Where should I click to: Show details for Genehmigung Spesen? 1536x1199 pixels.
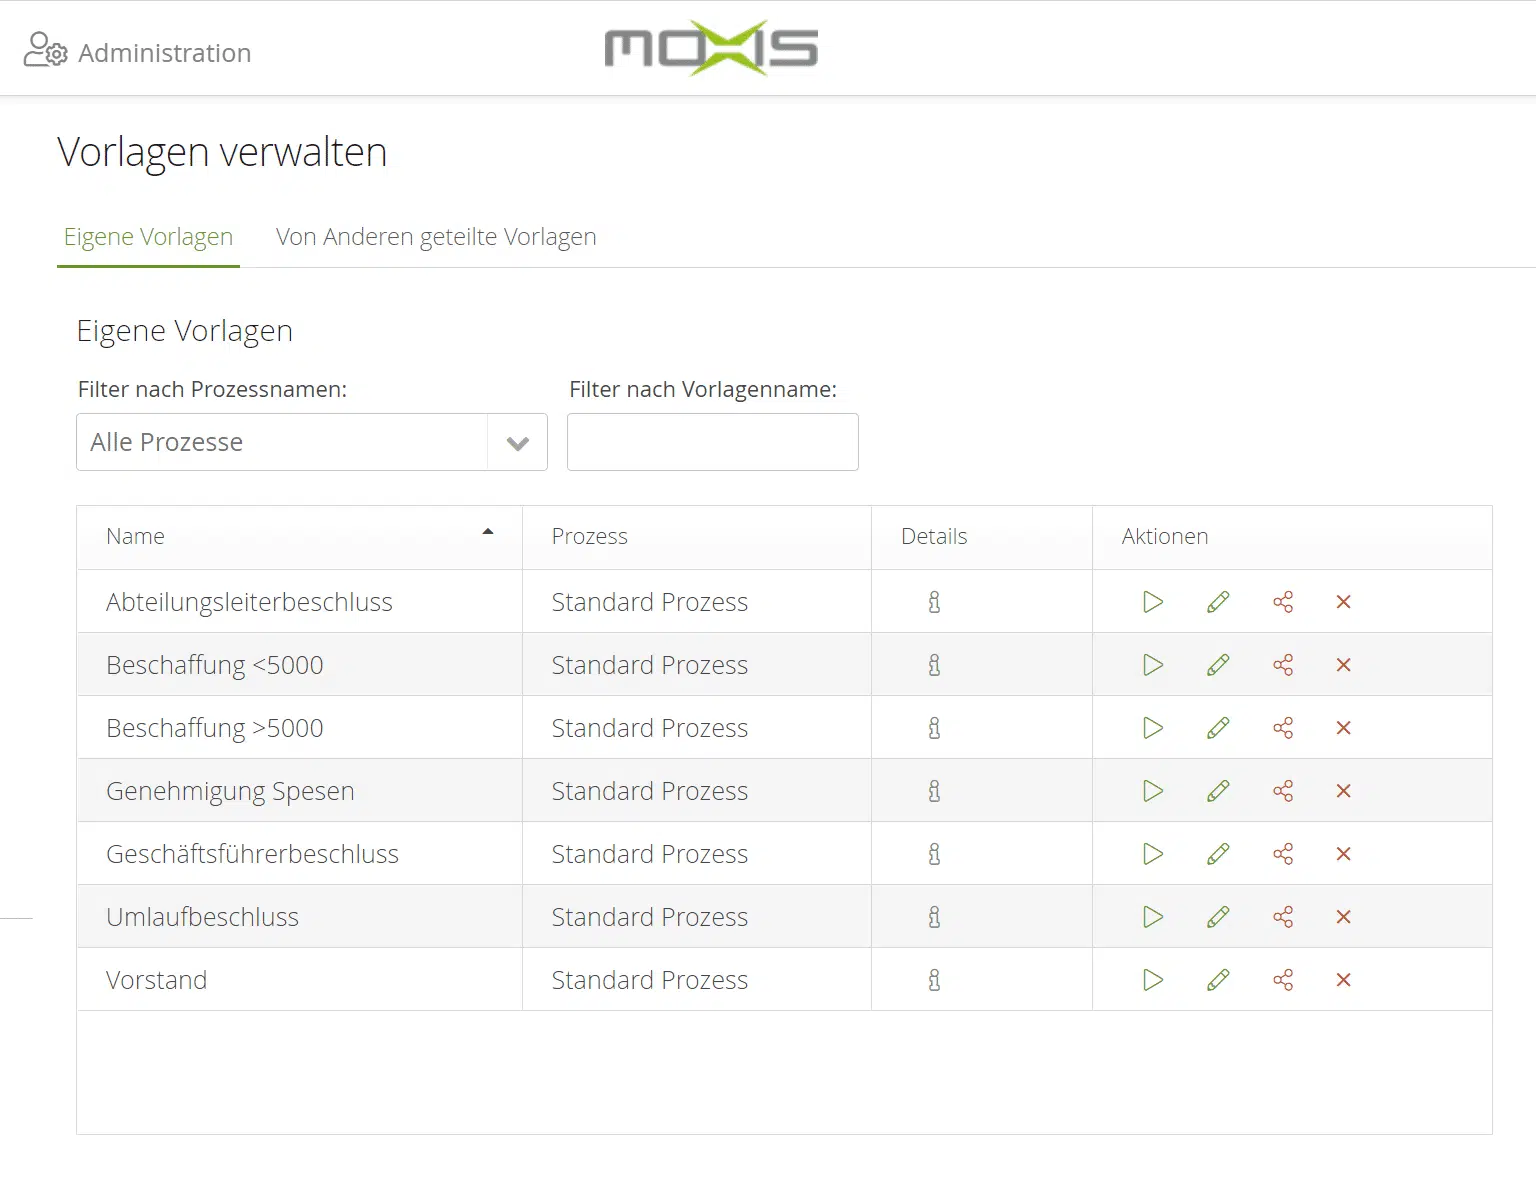pos(934,791)
